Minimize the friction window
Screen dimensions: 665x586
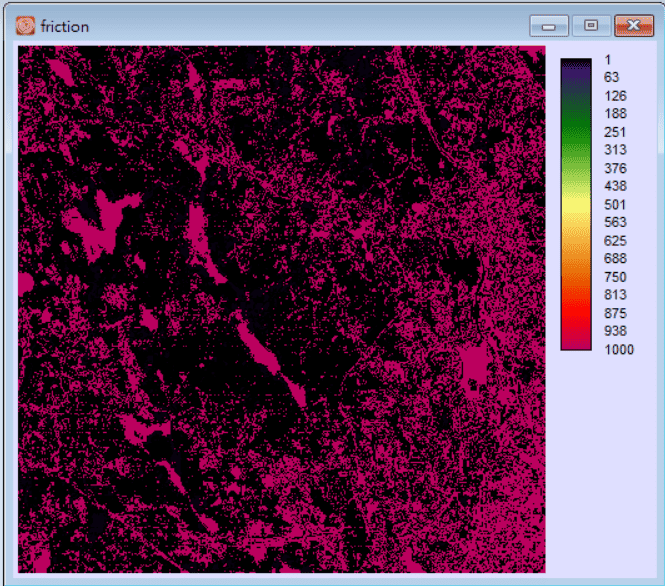(549, 26)
